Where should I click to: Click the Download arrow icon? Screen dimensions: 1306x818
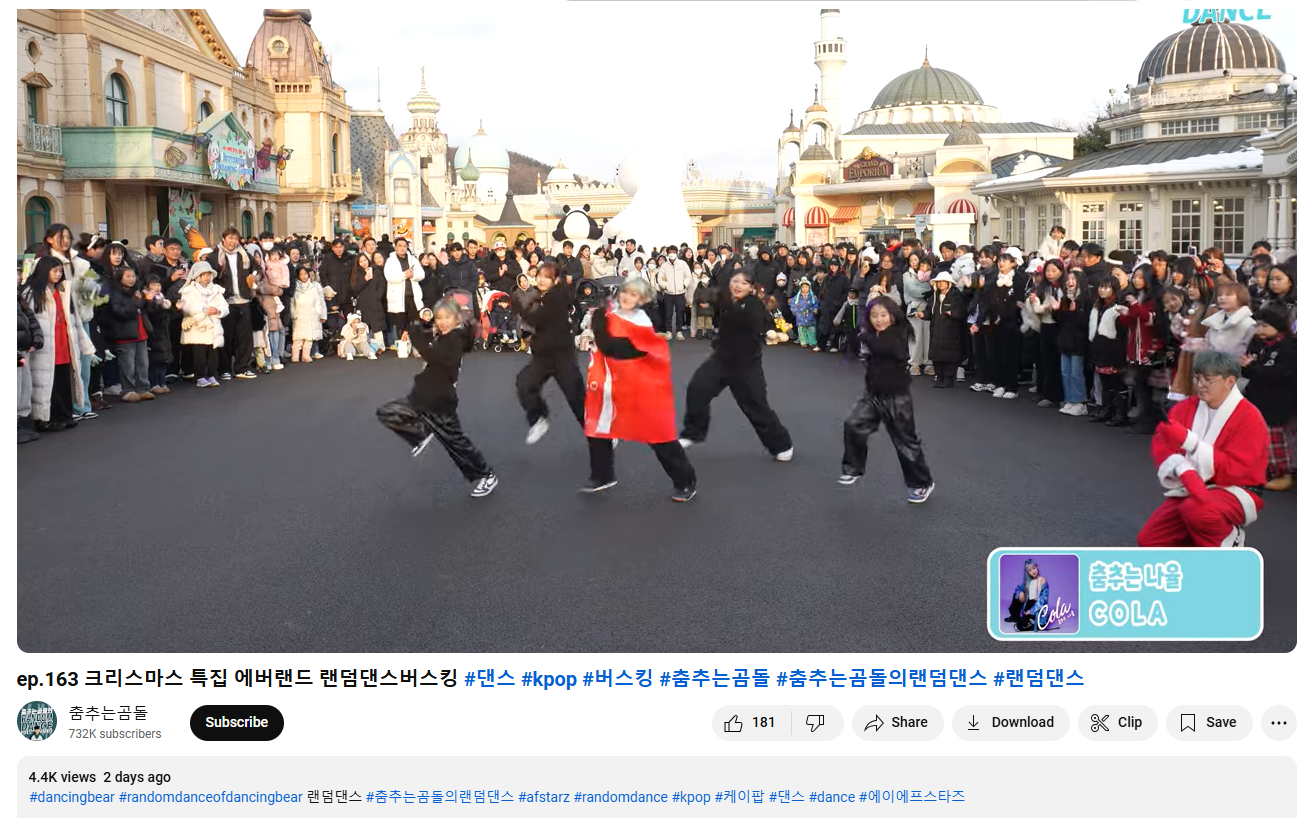(x=973, y=723)
